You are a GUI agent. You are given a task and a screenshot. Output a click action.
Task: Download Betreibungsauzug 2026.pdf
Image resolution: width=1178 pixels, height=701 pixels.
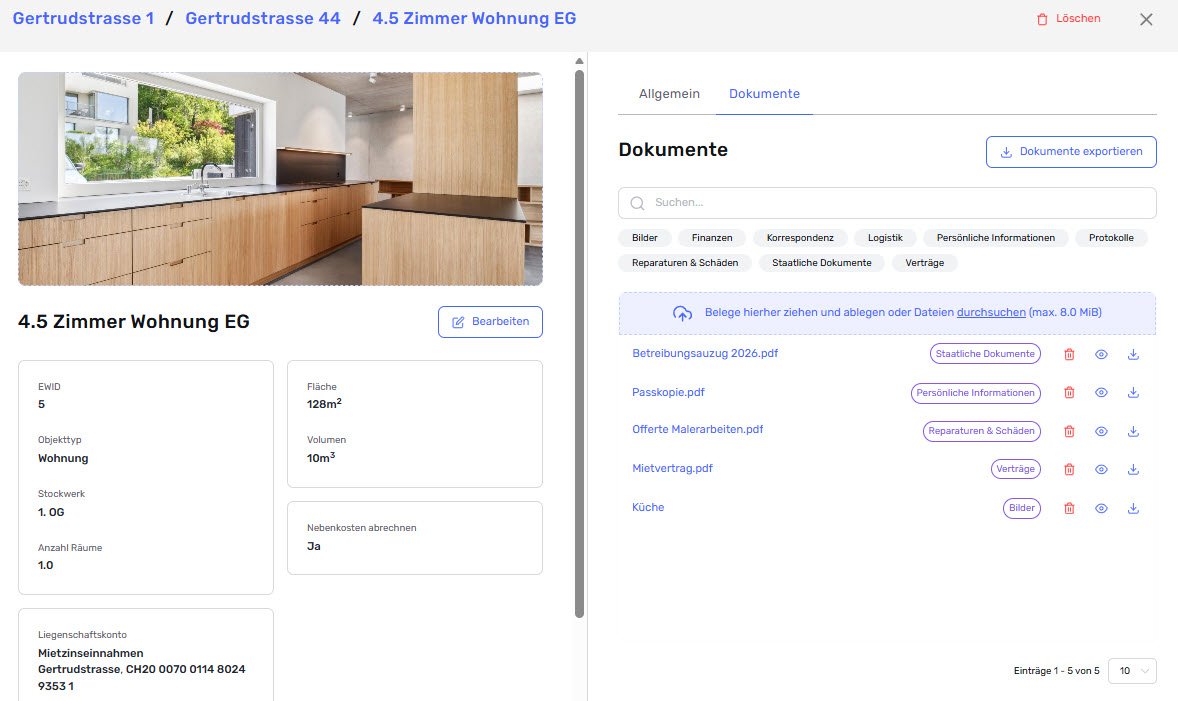pos(1133,354)
